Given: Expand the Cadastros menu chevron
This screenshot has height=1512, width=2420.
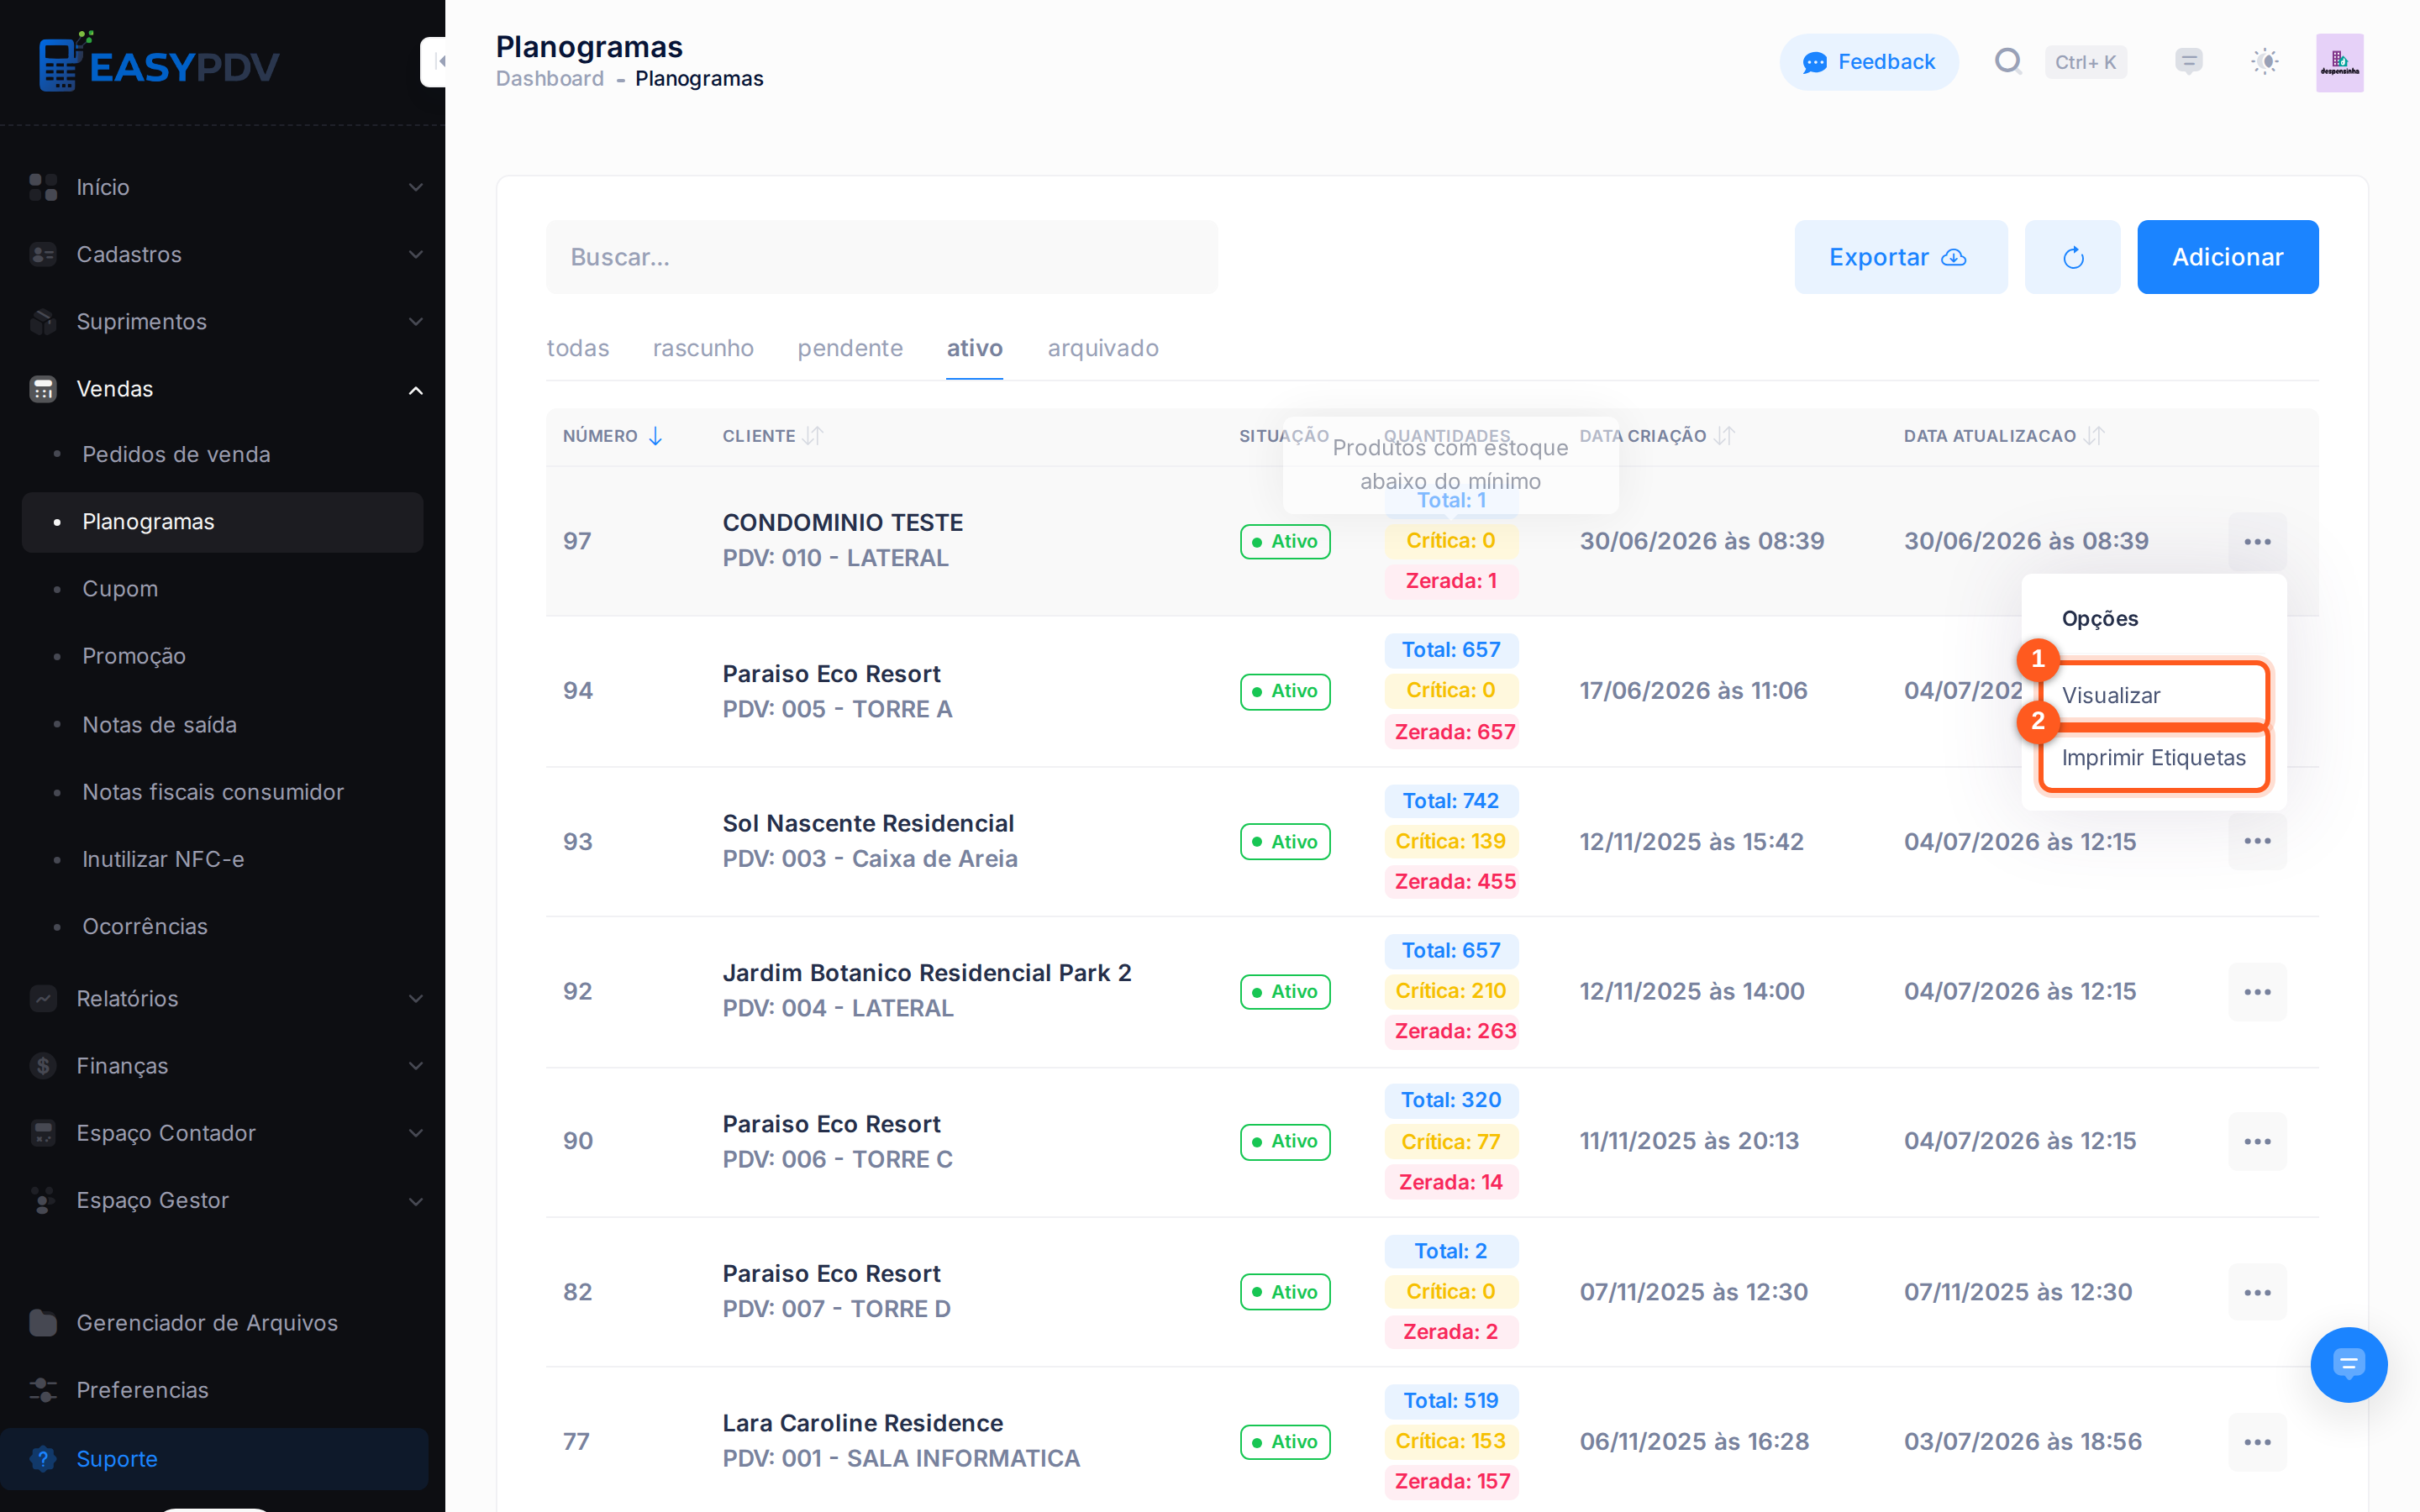Looking at the screenshot, I should click(x=416, y=254).
